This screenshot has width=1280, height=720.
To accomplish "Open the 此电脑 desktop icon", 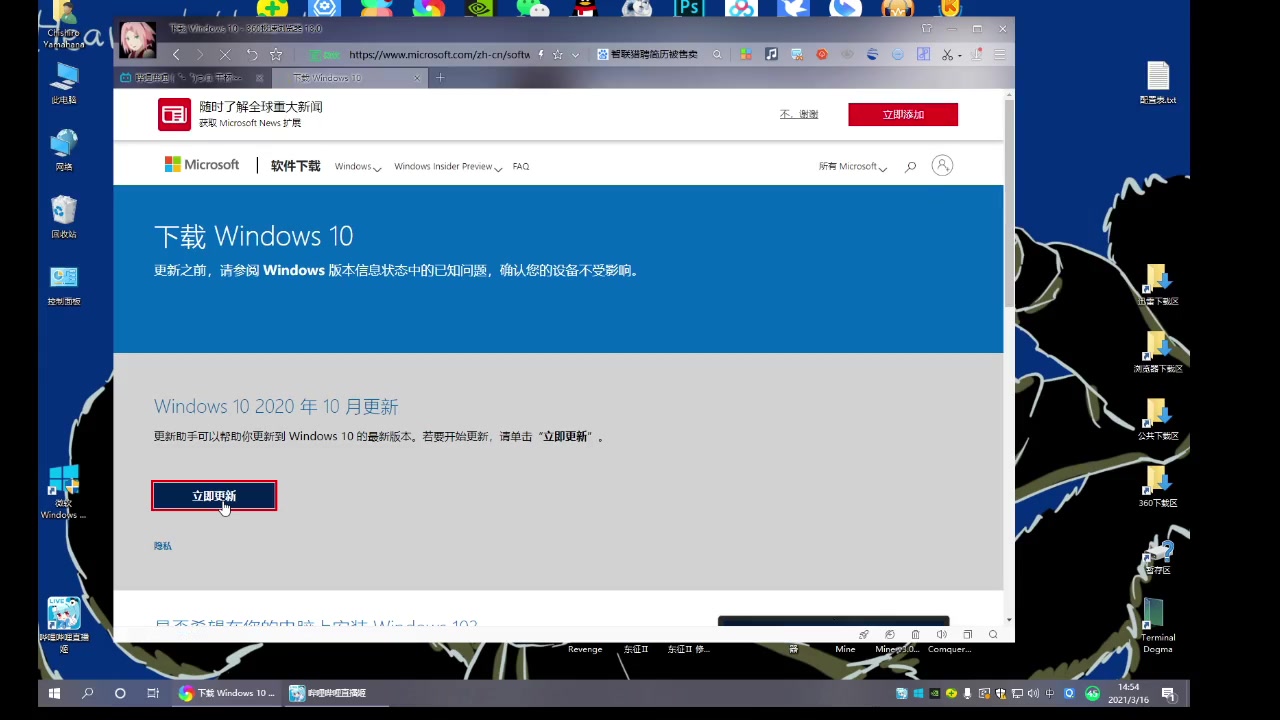I will click(64, 84).
